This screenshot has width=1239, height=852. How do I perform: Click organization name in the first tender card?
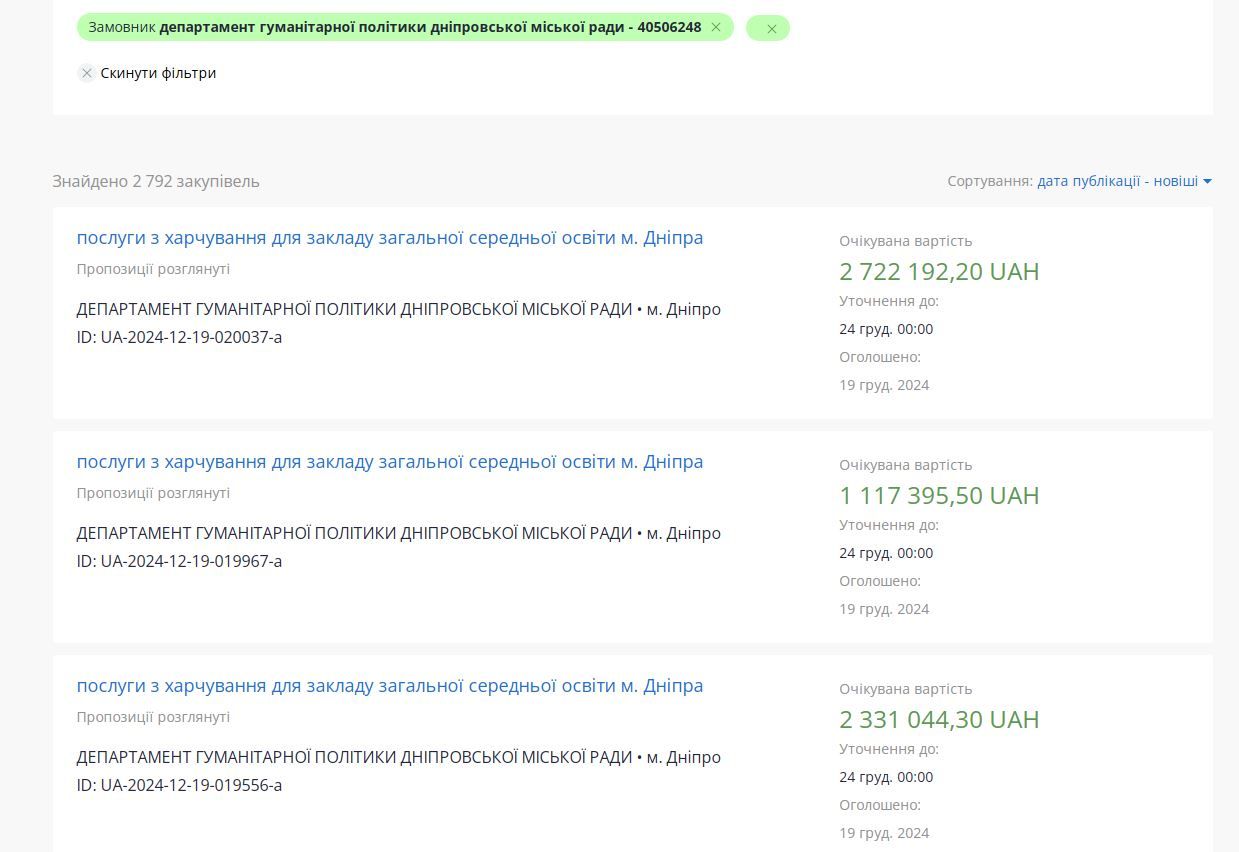tap(354, 309)
